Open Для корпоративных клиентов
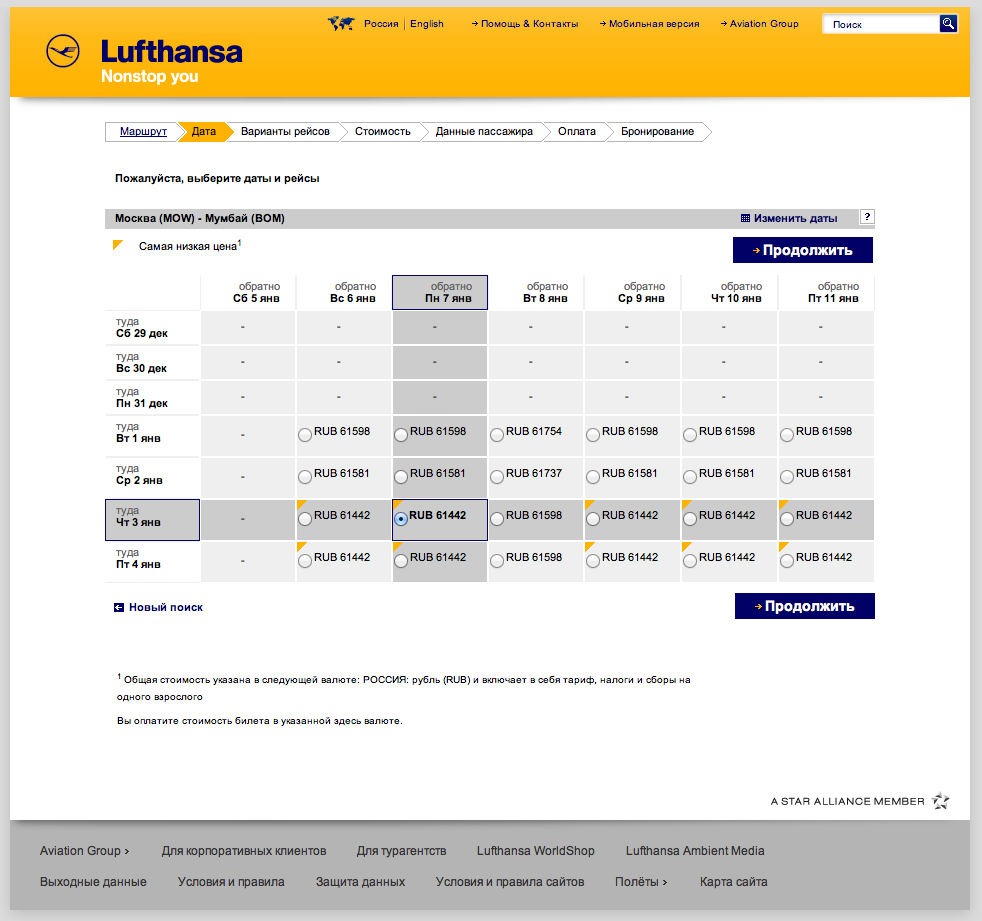Viewport: 982px width, 921px height. point(244,851)
